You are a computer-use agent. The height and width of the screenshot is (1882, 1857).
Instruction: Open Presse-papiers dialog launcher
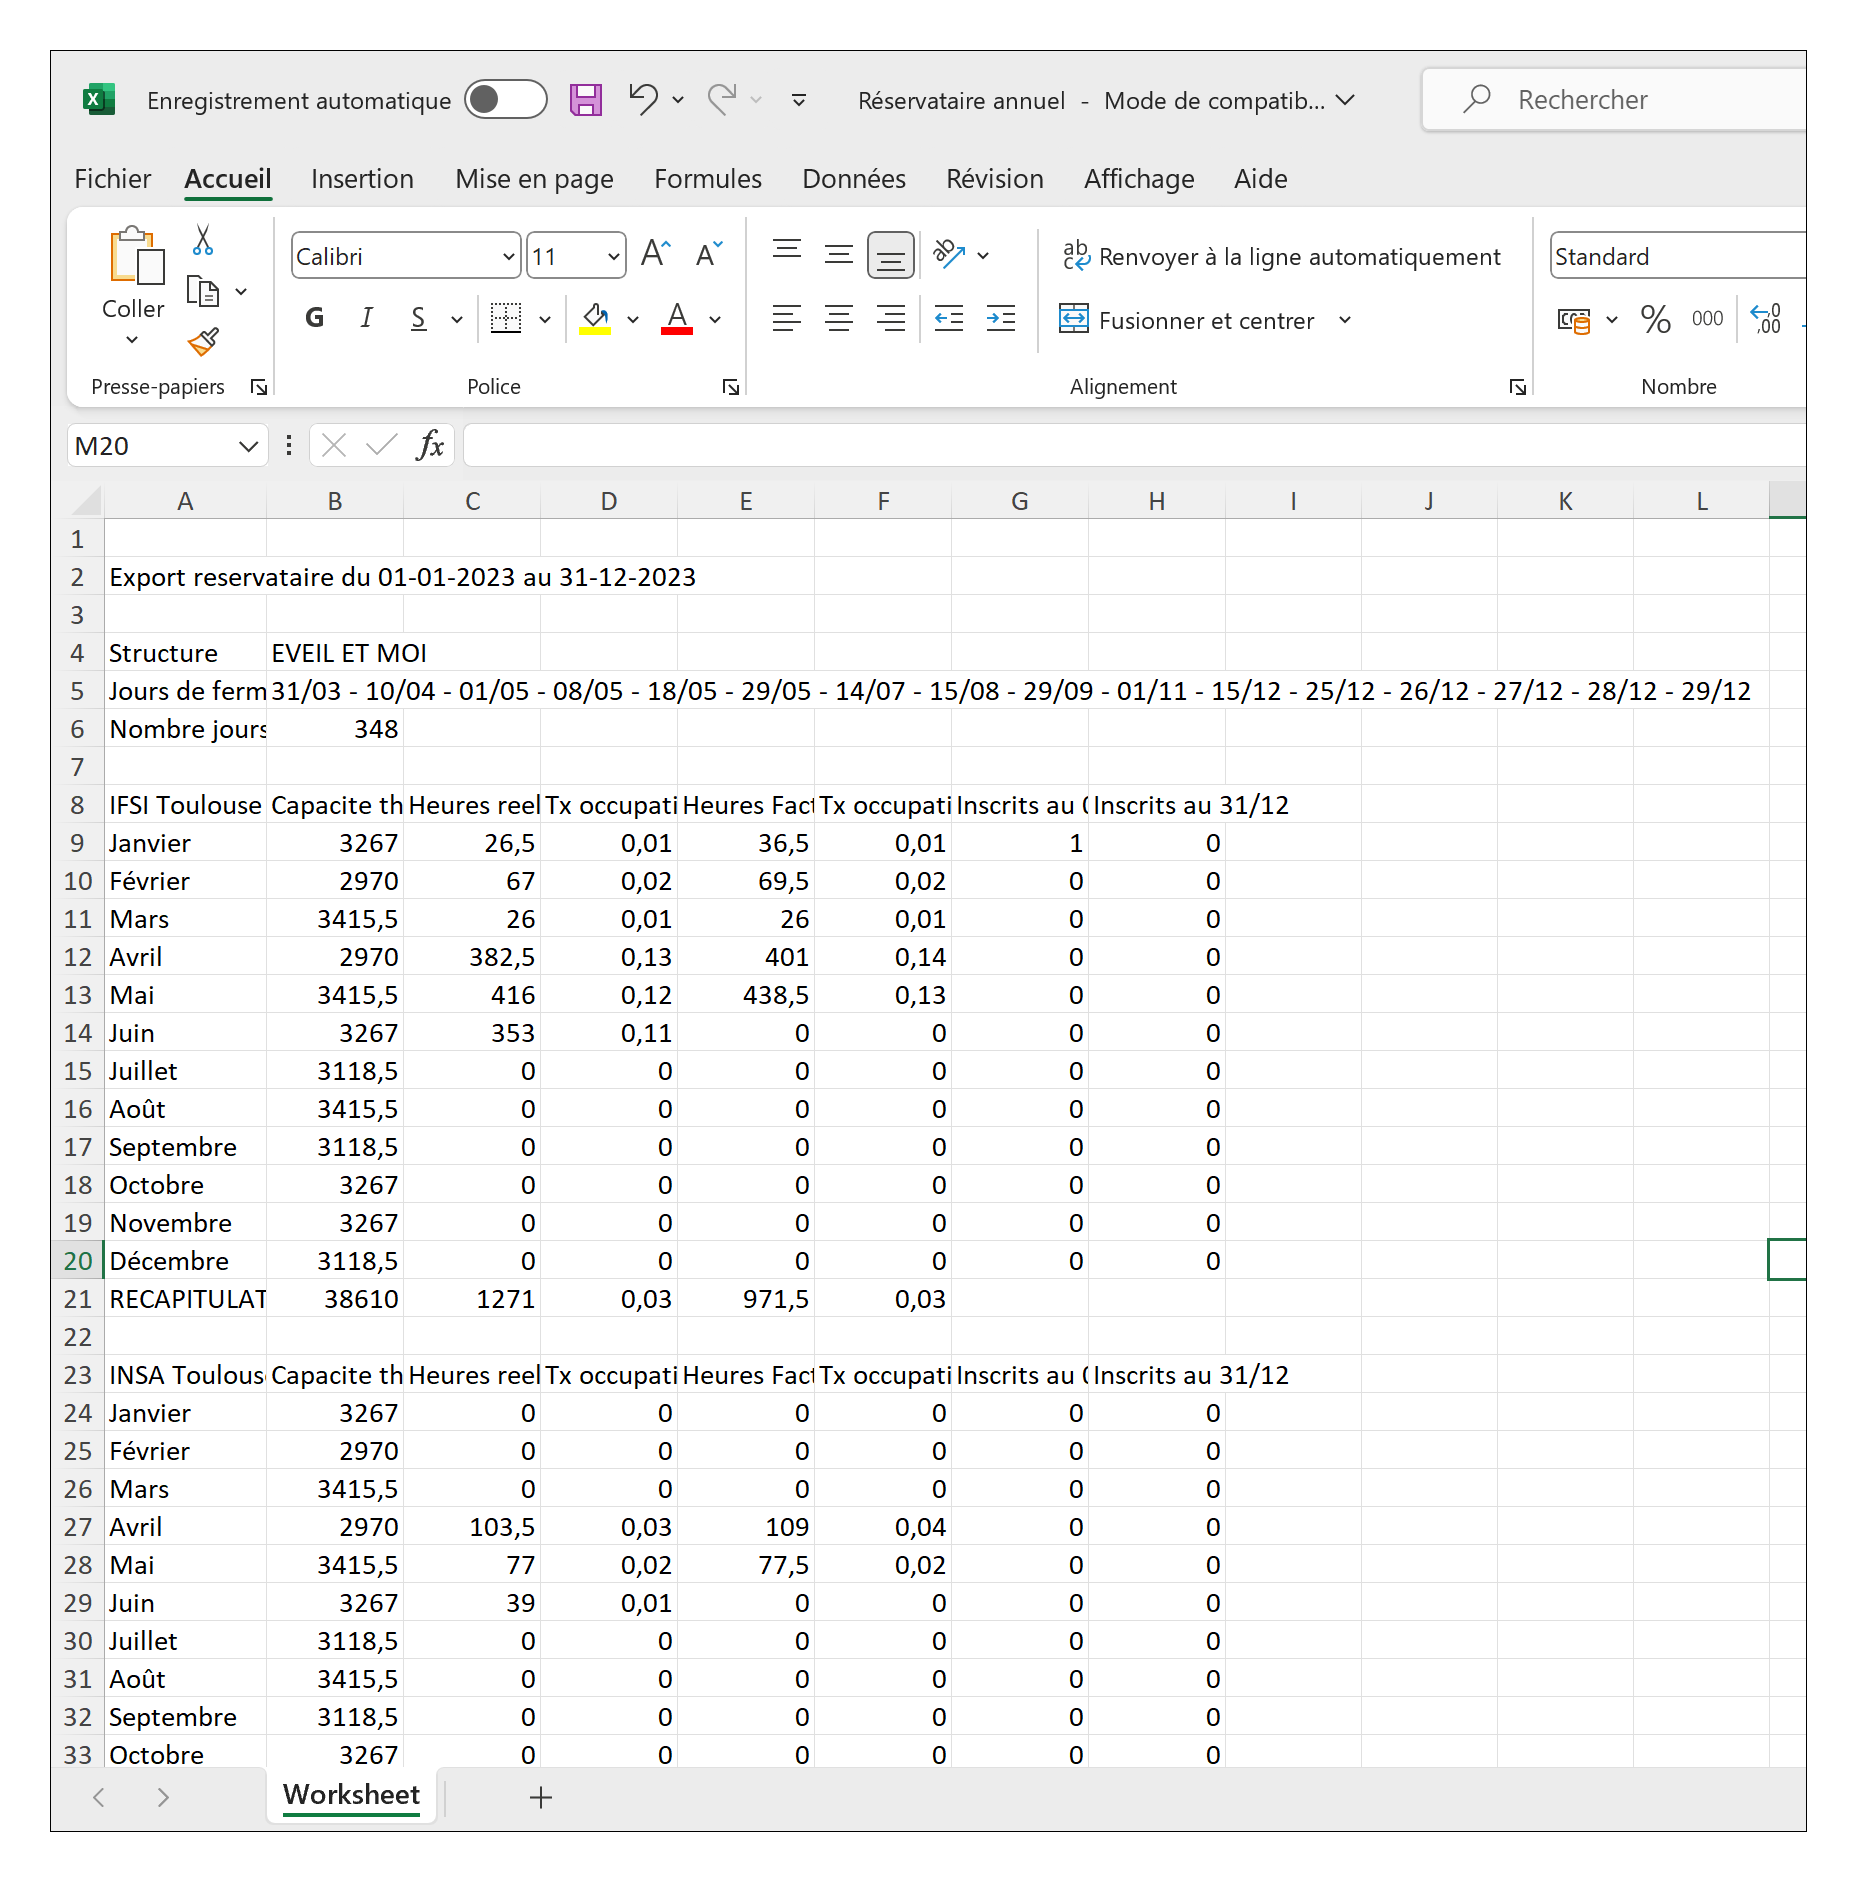tap(259, 387)
